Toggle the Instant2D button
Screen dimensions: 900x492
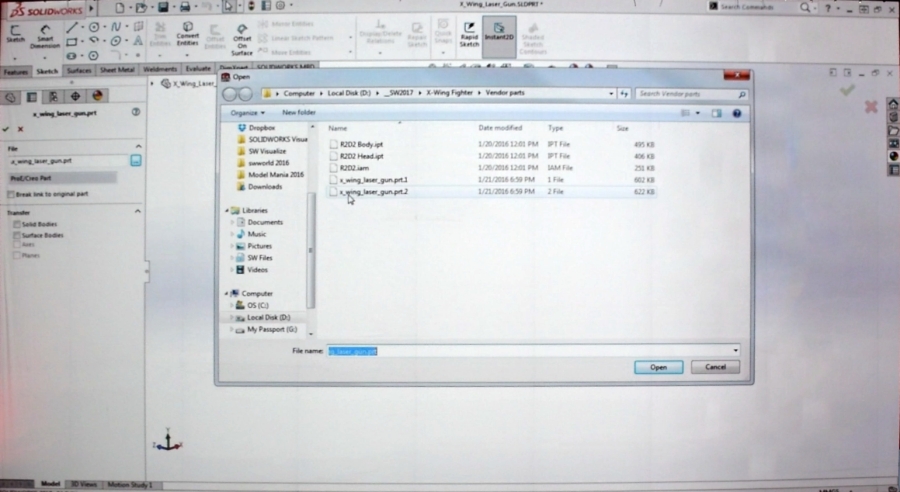coord(499,36)
